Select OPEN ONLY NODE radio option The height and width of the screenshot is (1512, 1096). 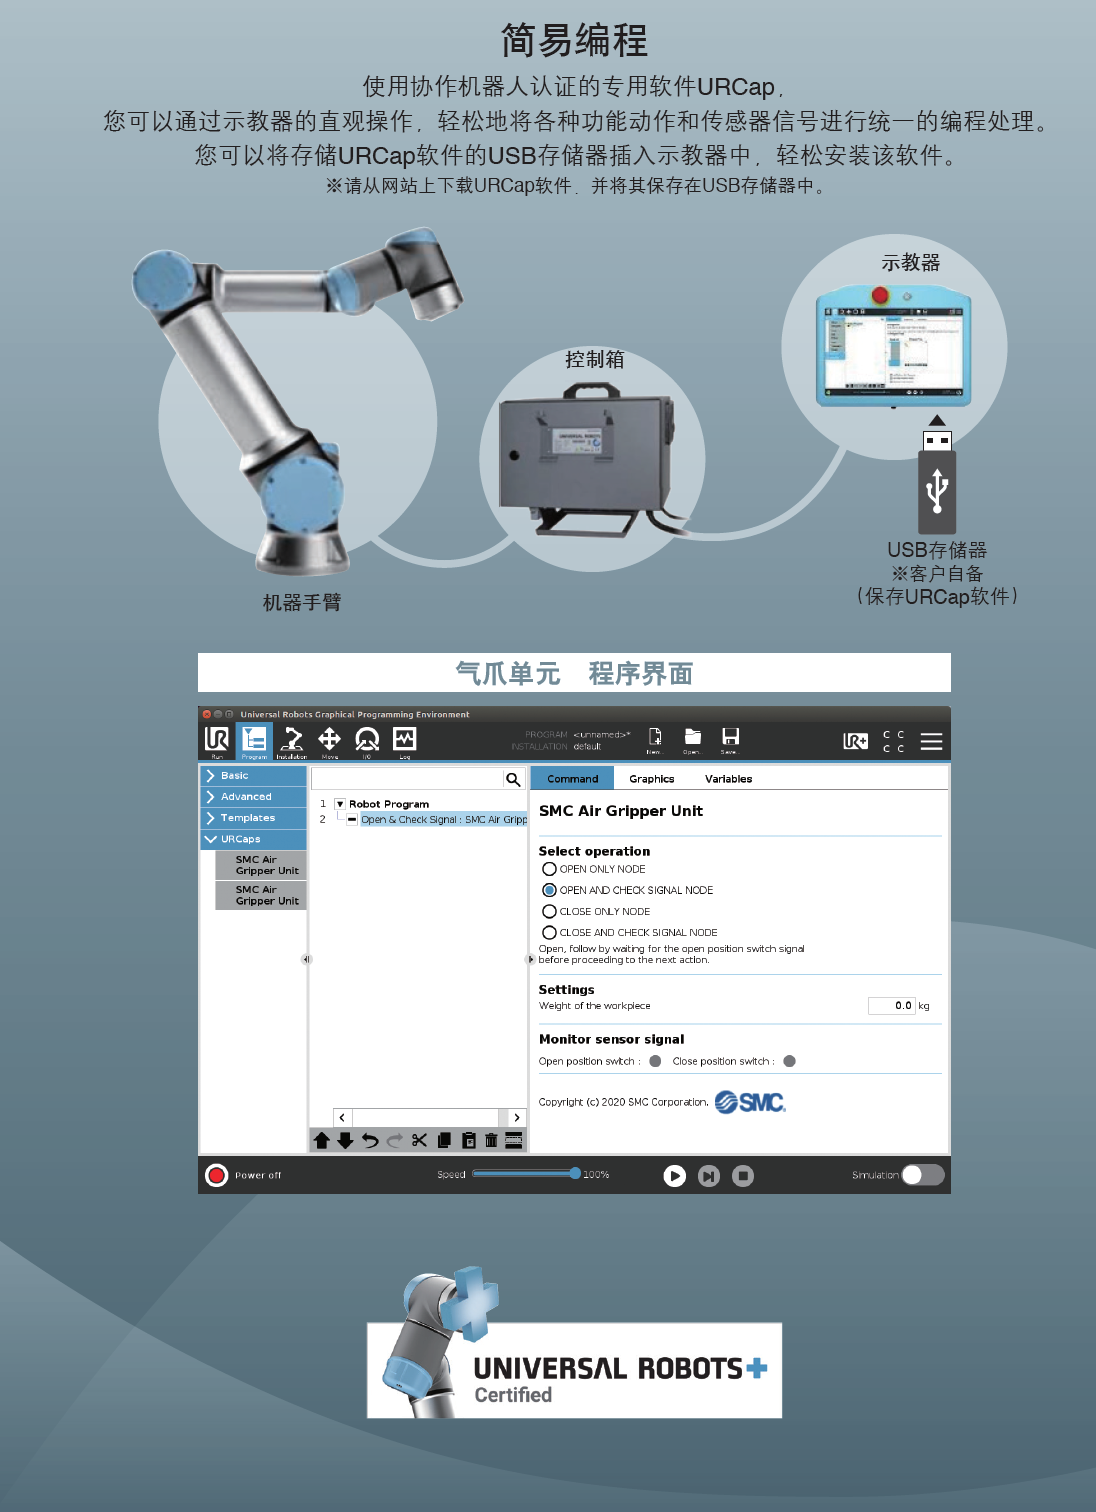coord(549,869)
